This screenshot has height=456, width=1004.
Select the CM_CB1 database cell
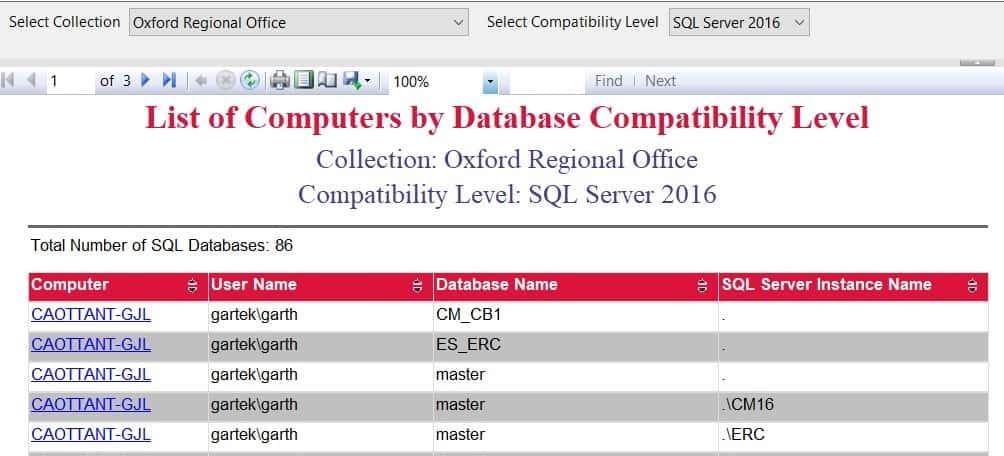[575, 316]
